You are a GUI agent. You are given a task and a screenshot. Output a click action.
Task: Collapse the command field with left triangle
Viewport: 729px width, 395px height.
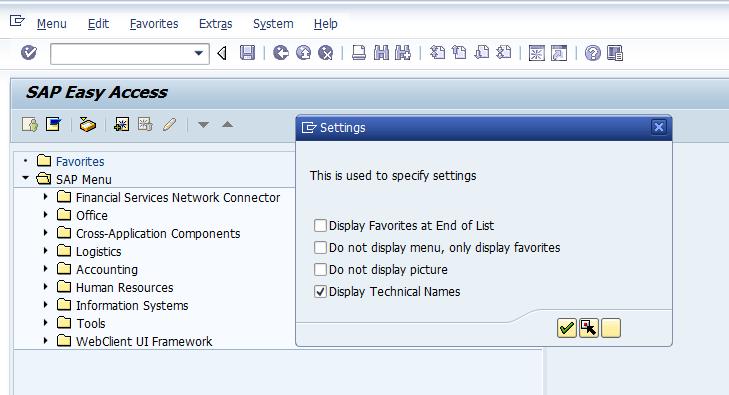[222, 53]
